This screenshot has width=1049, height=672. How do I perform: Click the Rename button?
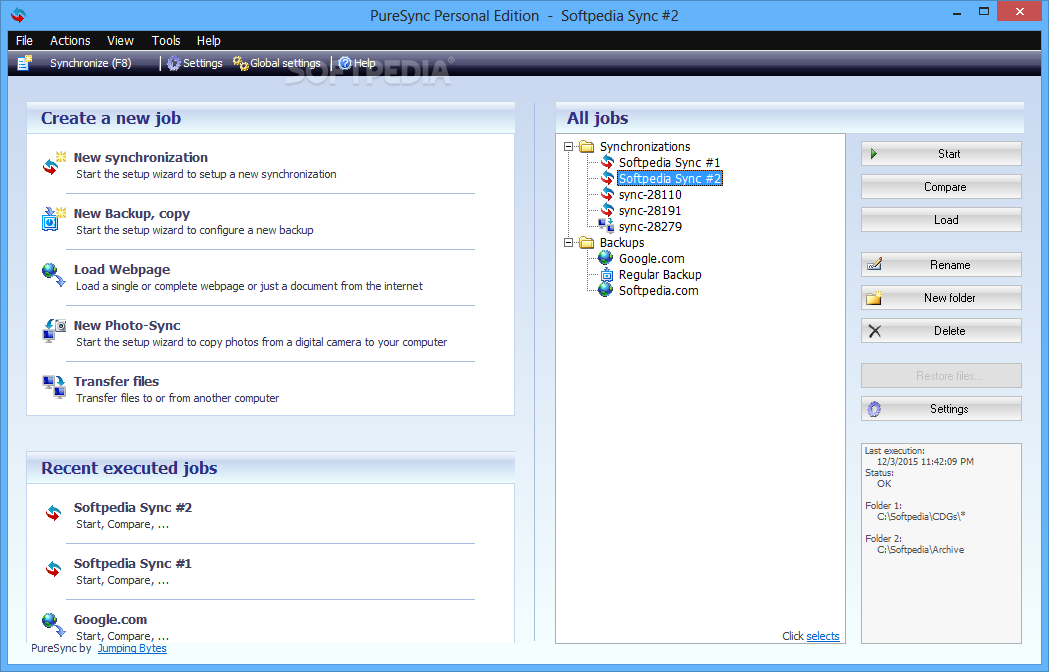(x=941, y=264)
